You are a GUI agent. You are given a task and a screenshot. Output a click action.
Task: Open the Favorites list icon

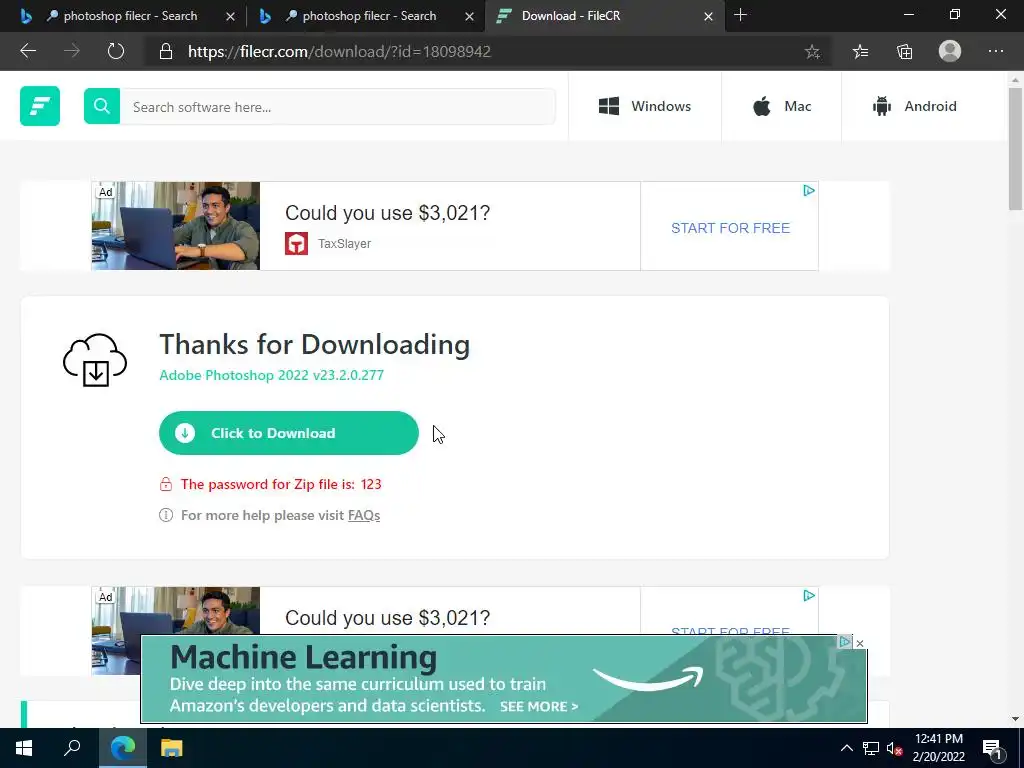(x=861, y=52)
